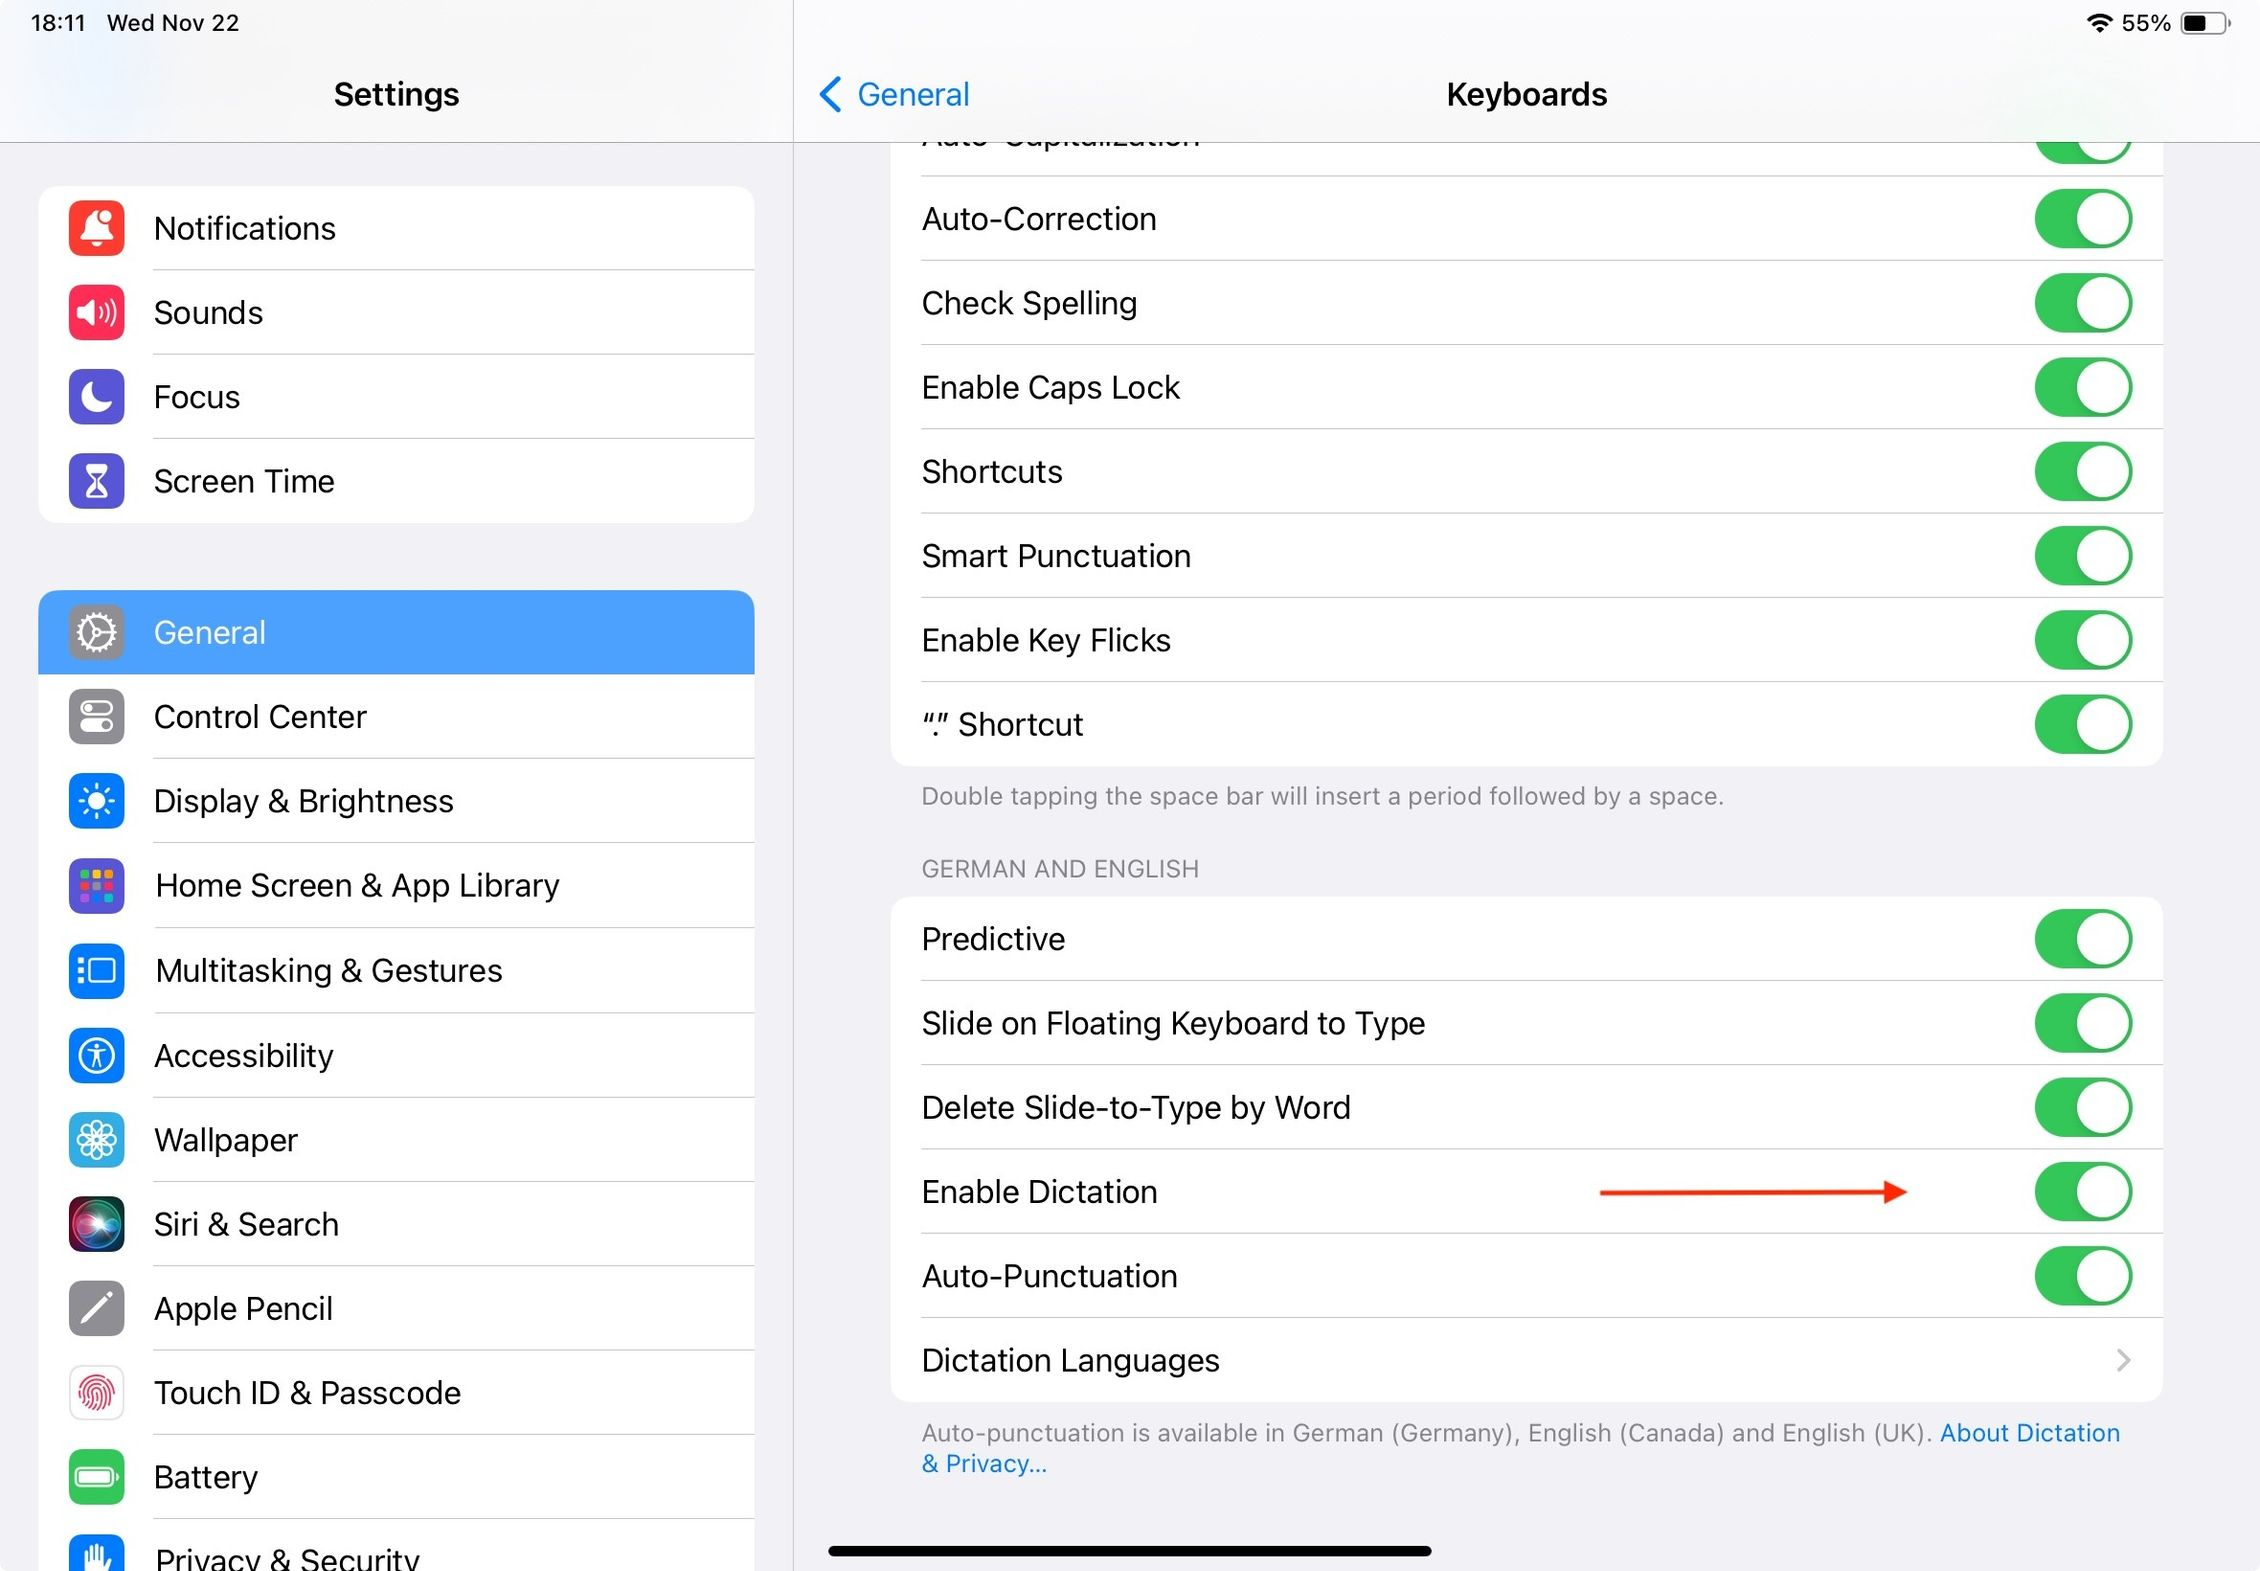Image resolution: width=2260 pixels, height=1571 pixels.
Task: Open Dictation Languages via the chevron
Action: [2122, 1360]
